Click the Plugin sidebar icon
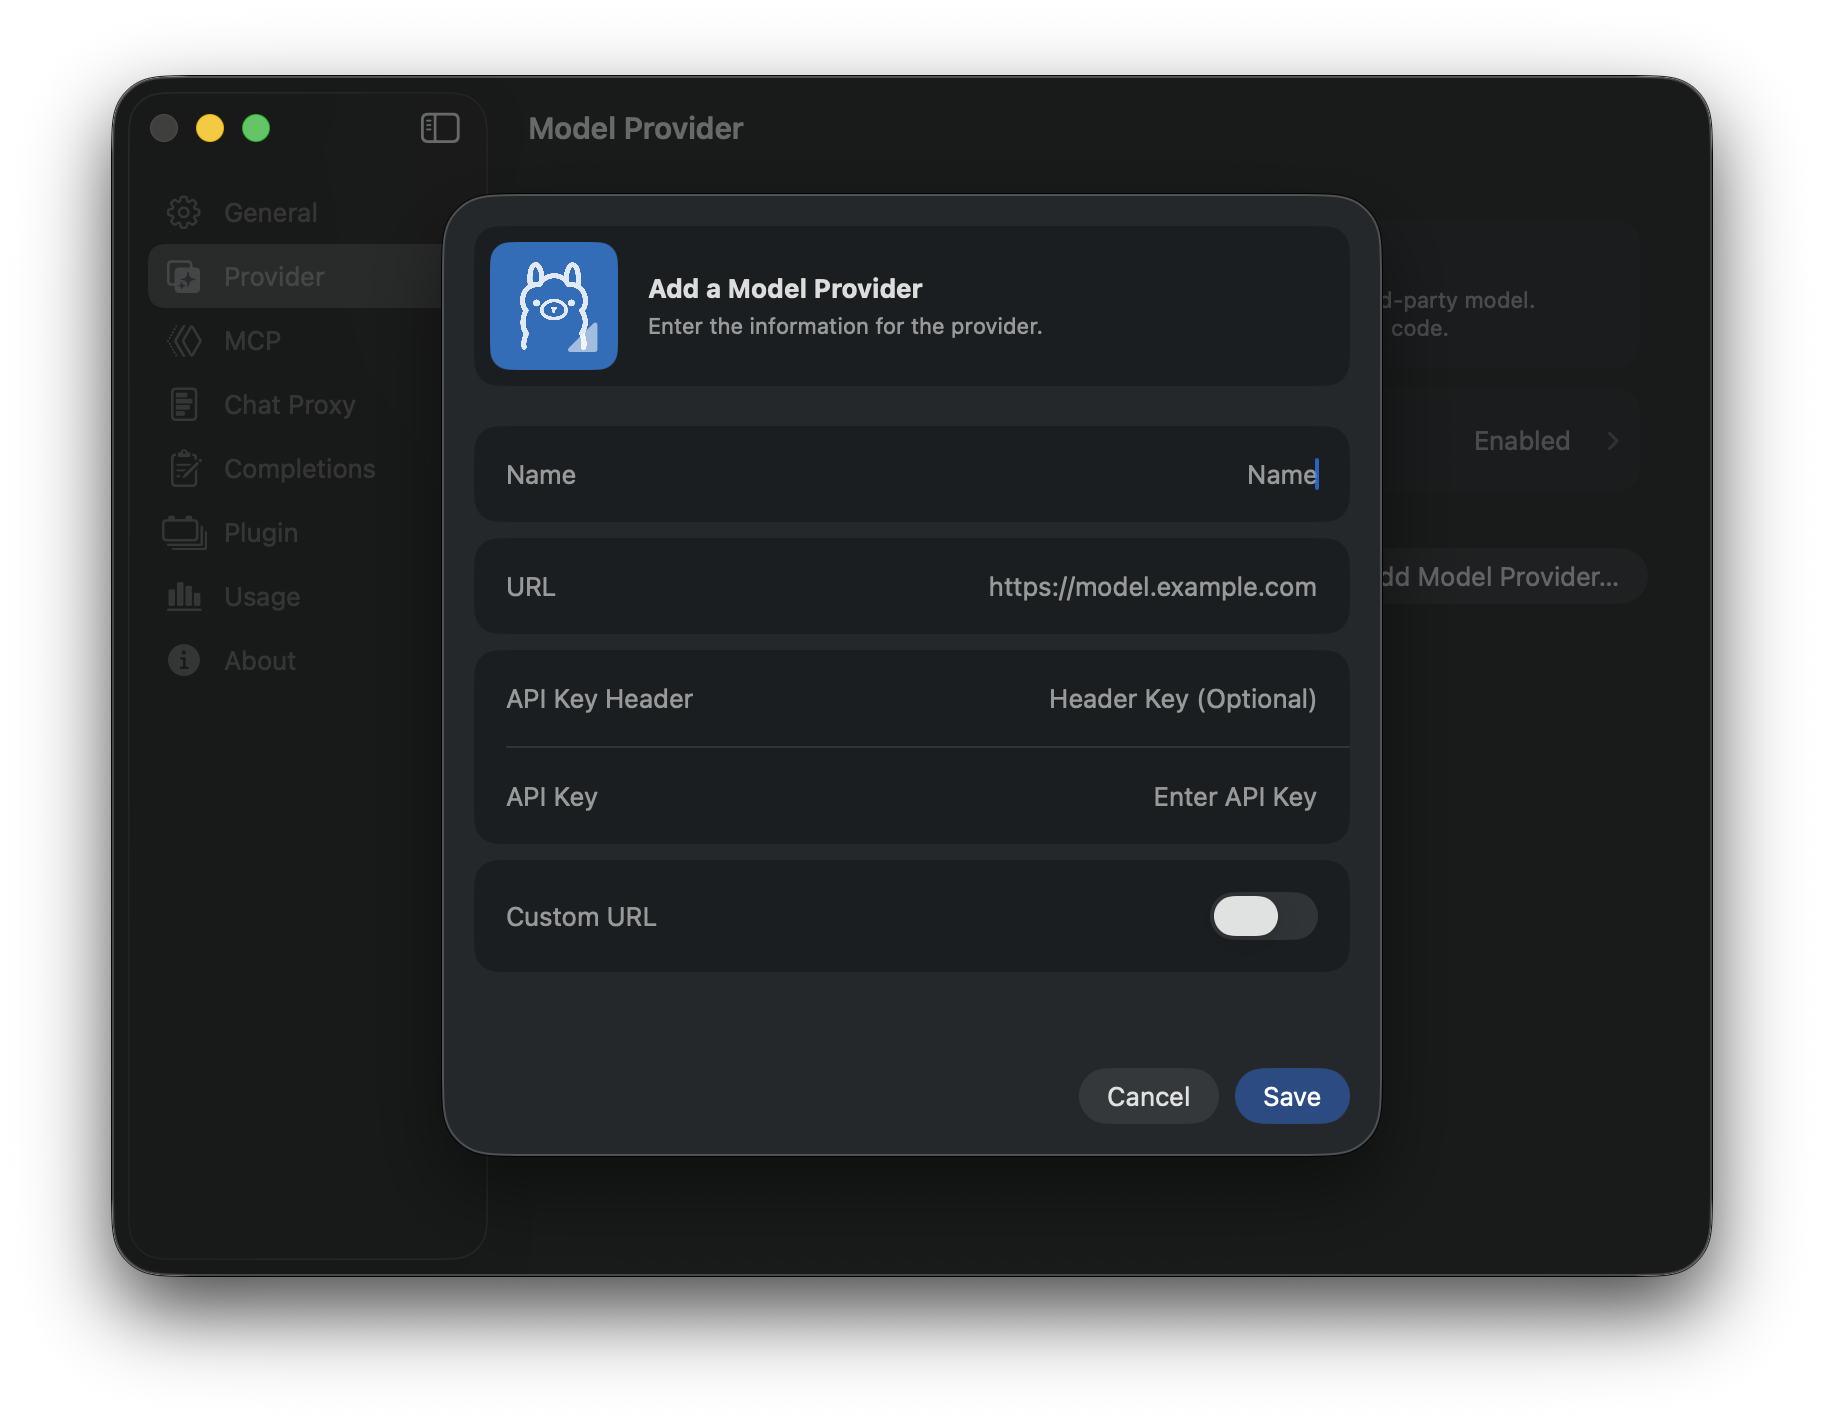 click(x=184, y=532)
